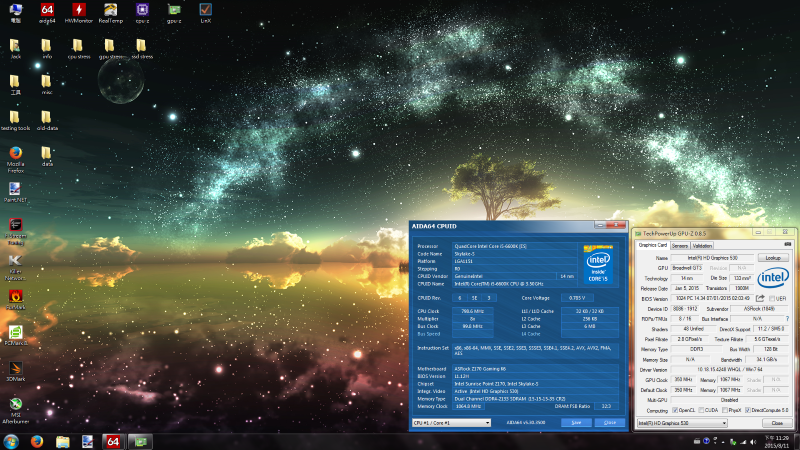This screenshot has height=450, width=800.
Task: Open the Windows Start menu
Action: 10,441
